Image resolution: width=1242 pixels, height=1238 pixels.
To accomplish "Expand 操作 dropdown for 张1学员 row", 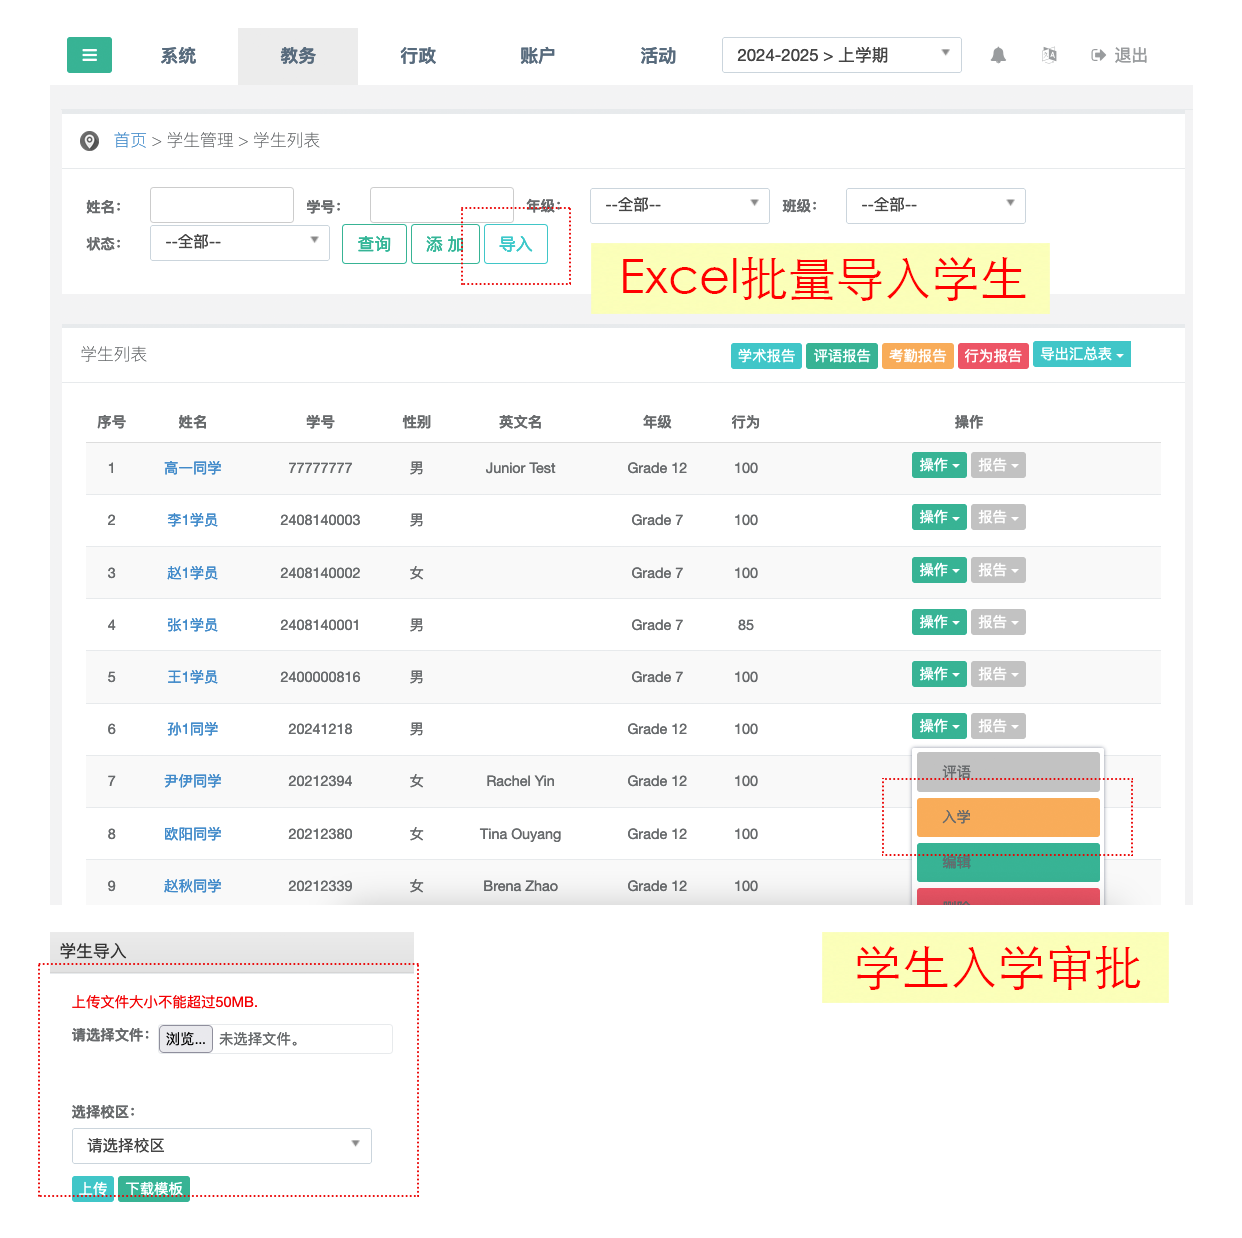I will pos(939,622).
